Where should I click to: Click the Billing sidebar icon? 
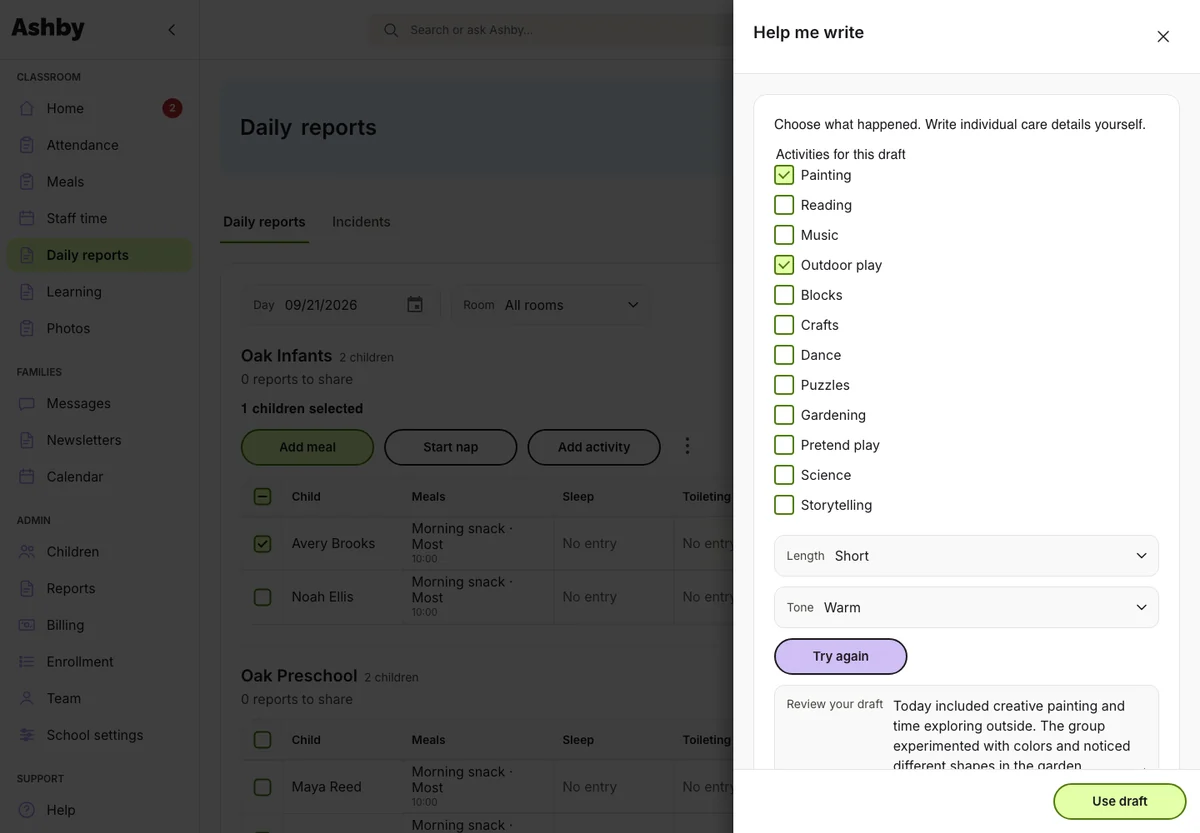pyautogui.click(x=27, y=625)
